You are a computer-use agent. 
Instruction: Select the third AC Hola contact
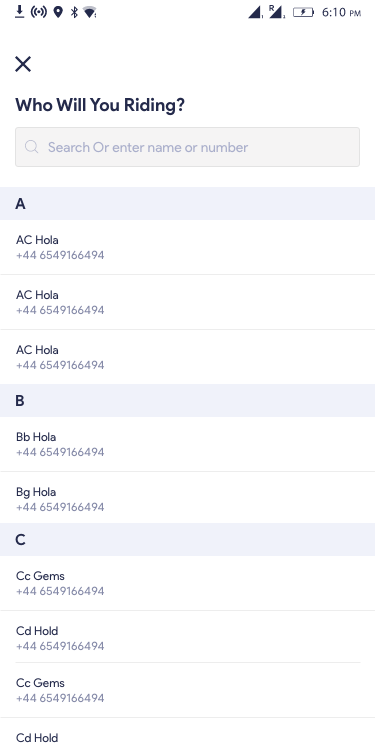point(187,357)
